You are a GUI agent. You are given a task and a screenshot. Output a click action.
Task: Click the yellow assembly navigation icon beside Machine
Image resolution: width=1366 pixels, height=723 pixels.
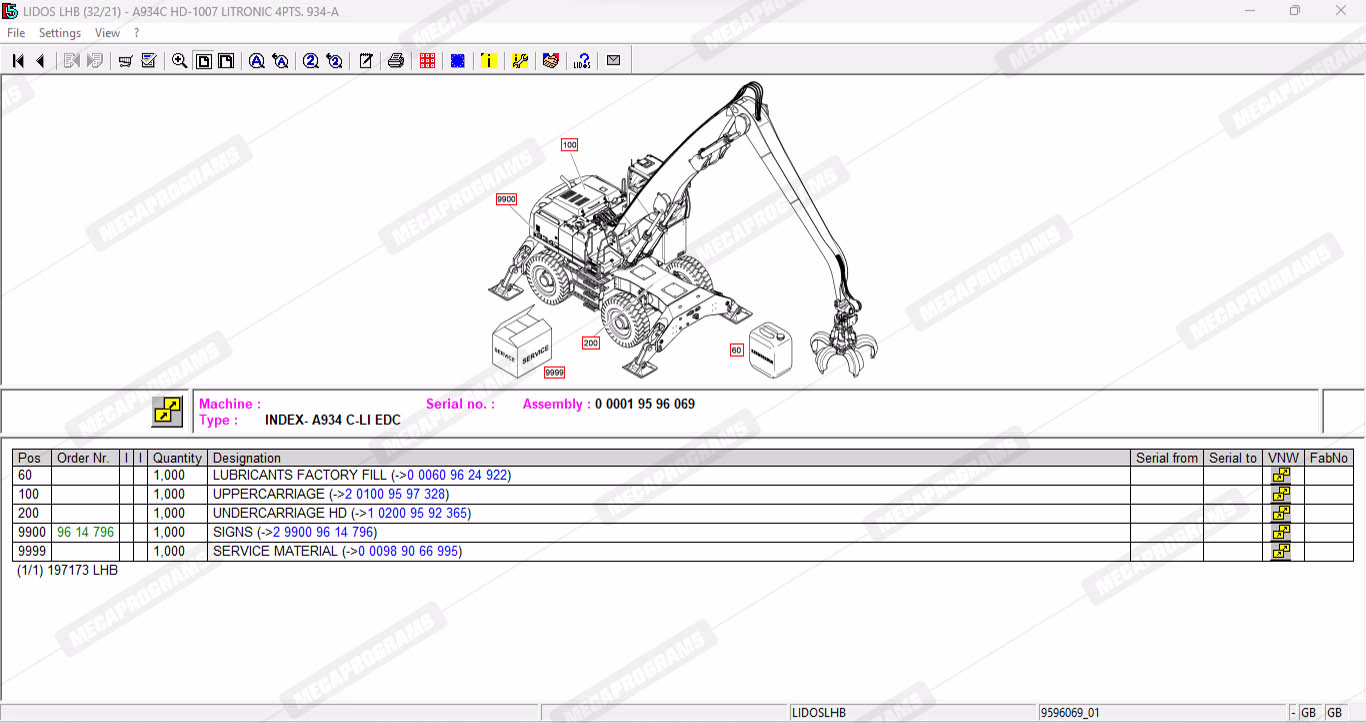click(x=167, y=411)
